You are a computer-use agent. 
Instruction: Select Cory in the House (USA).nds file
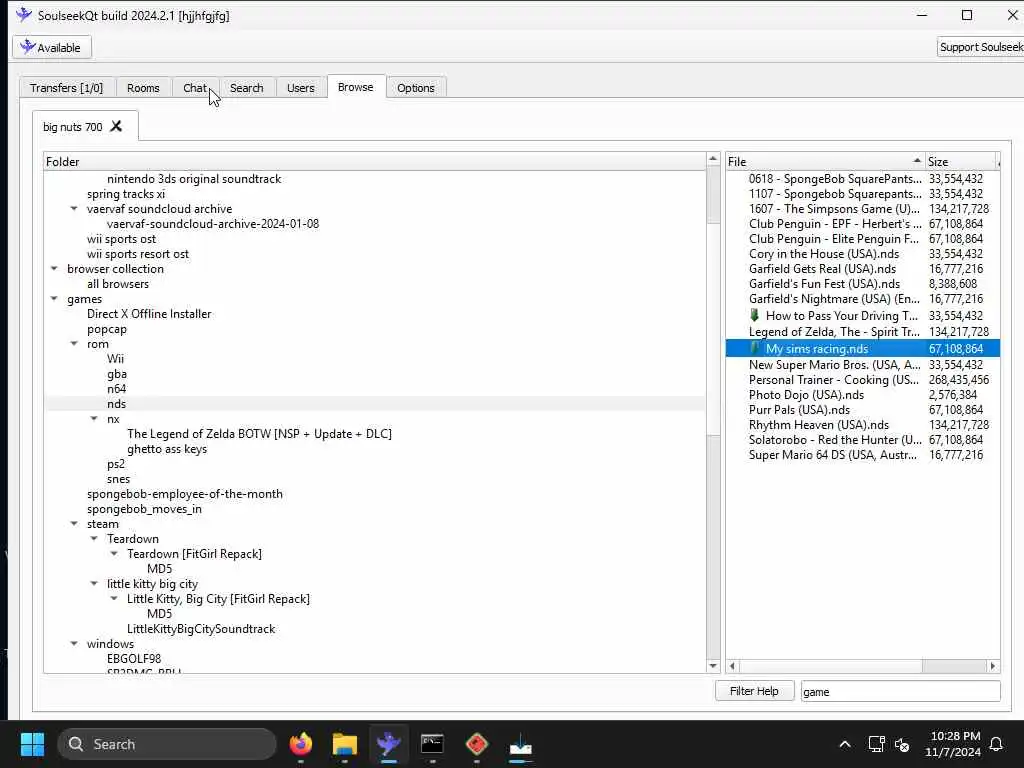tap(824, 254)
